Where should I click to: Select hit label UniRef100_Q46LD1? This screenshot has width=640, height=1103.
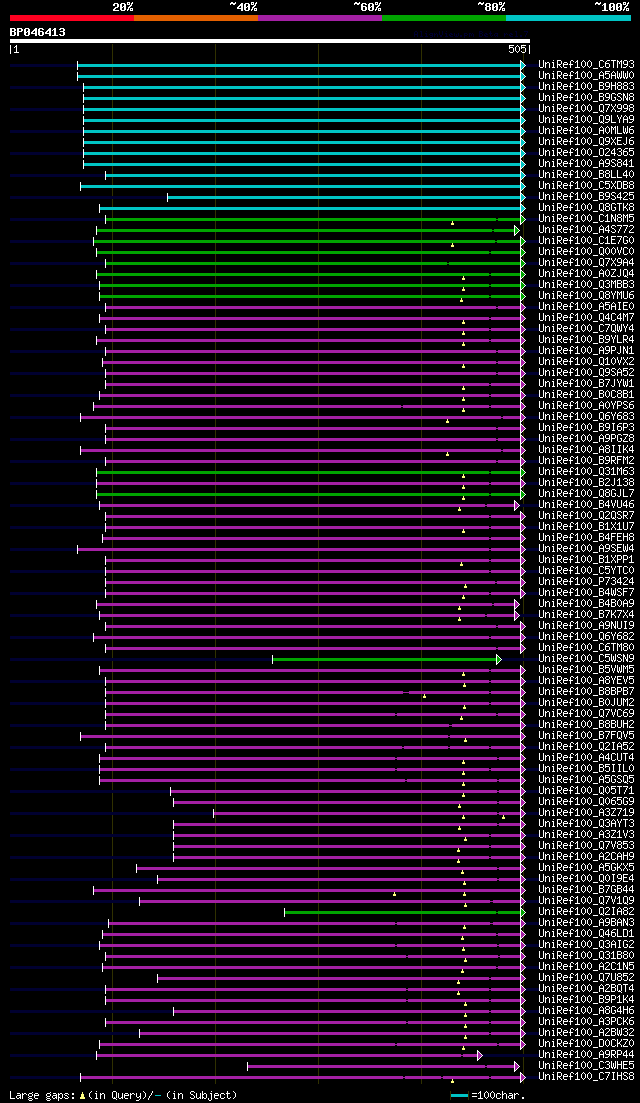[x=587, y=934]
